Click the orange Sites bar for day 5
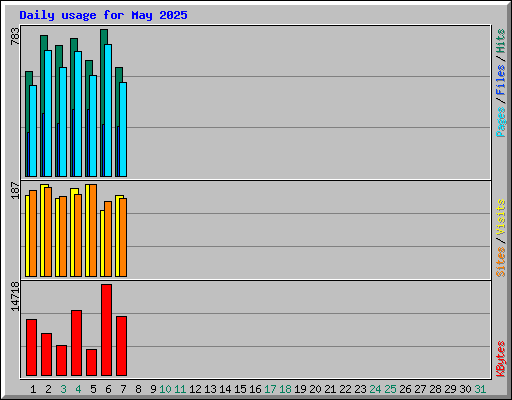Viewport: 512px width, 400px height. [x=93, y=230]
